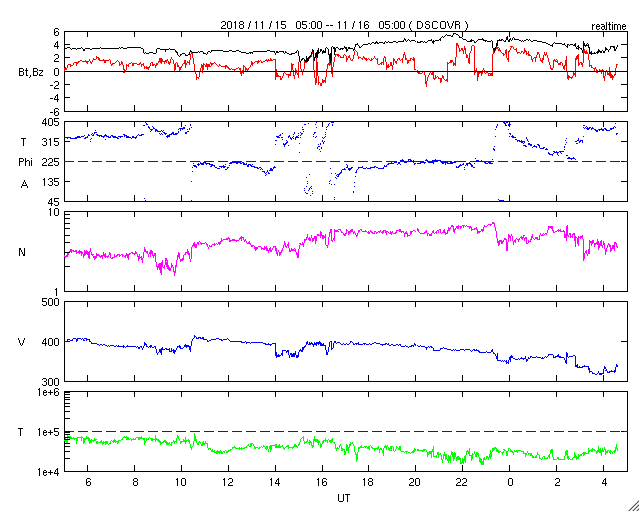Click the "-6" tick on Bt,Bz axis

[54, 111]
